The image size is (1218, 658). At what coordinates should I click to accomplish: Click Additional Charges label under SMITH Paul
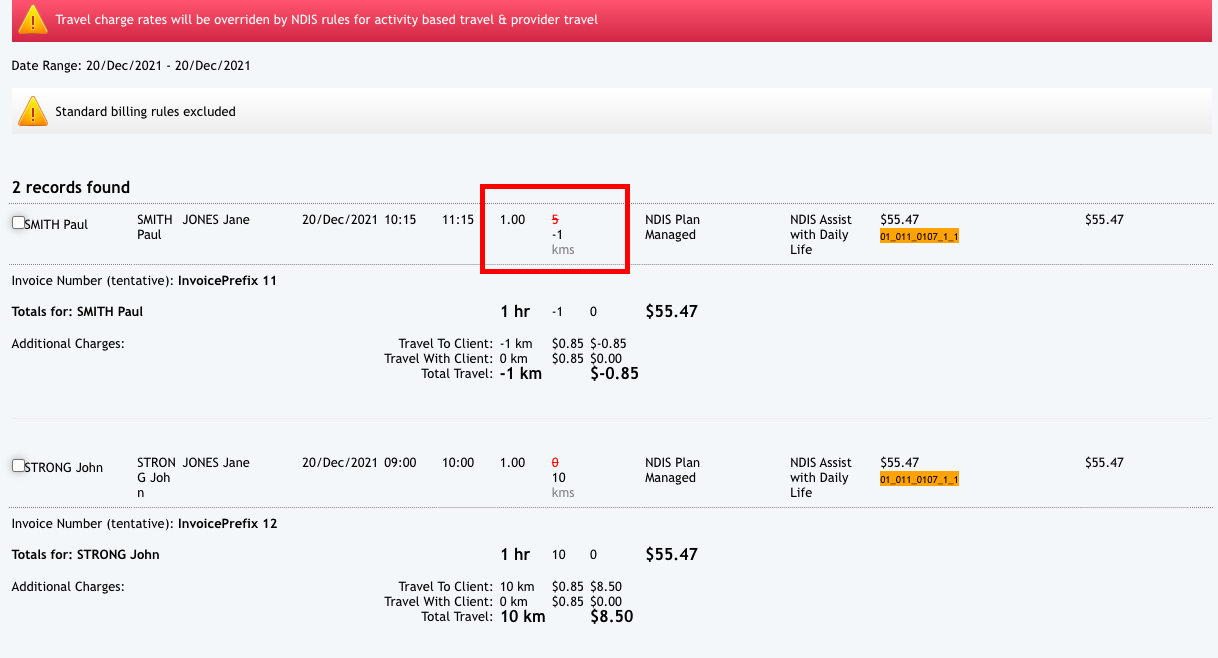click(68, 344)
